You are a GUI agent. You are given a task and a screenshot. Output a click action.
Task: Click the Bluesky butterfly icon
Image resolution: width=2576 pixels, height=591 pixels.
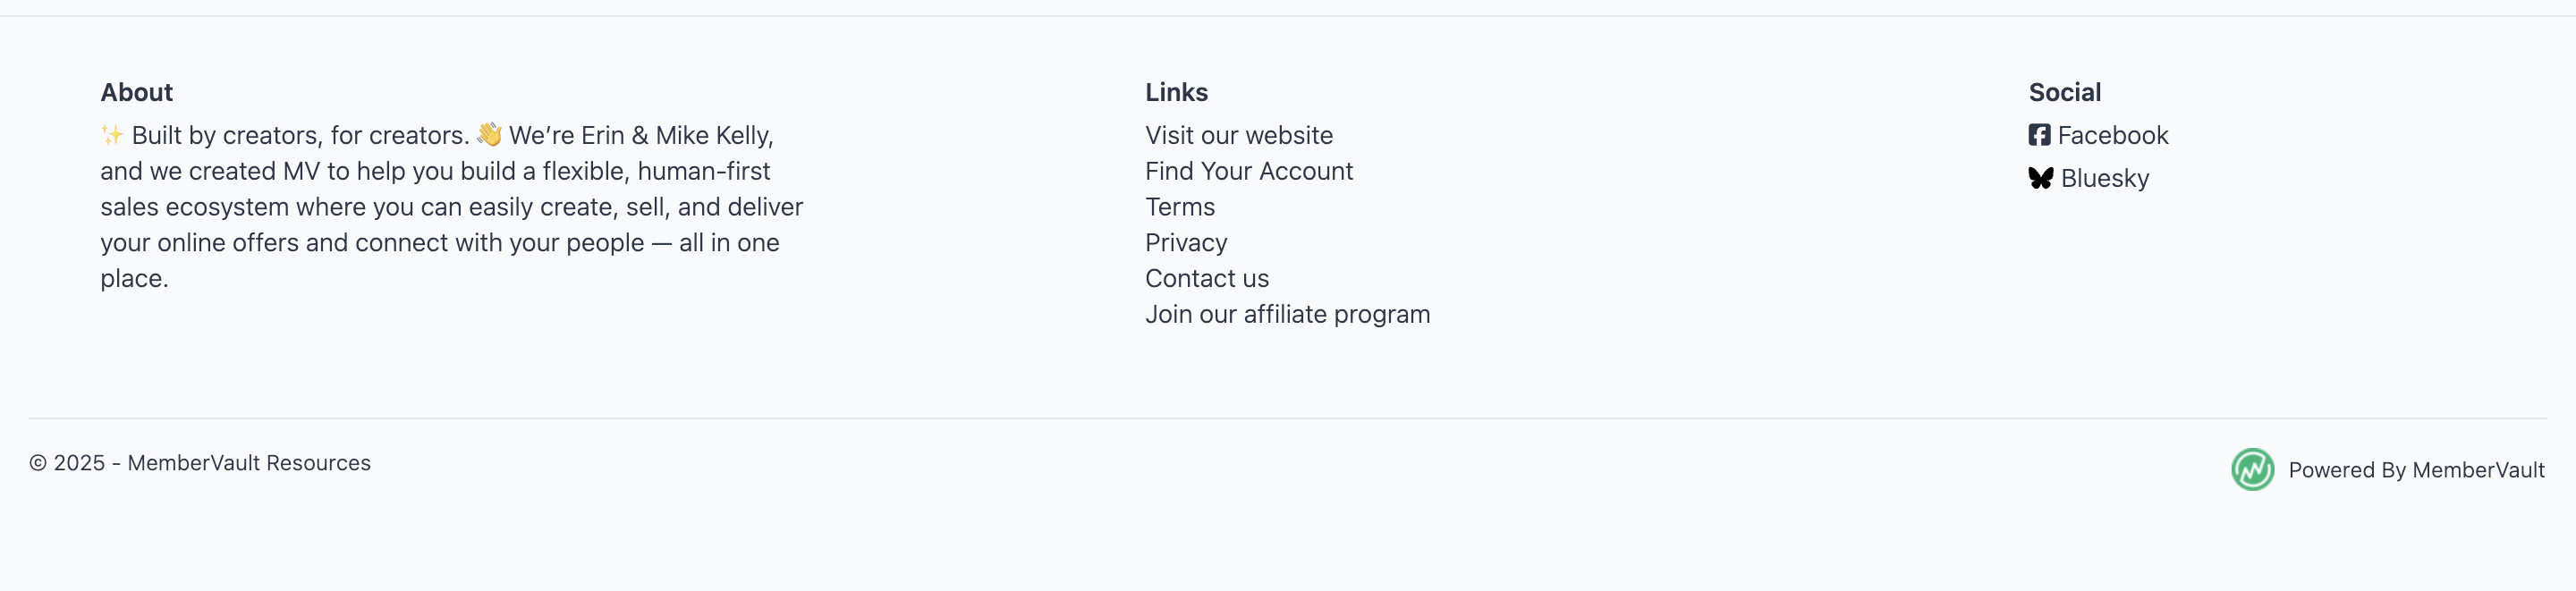click(2040, 178)
